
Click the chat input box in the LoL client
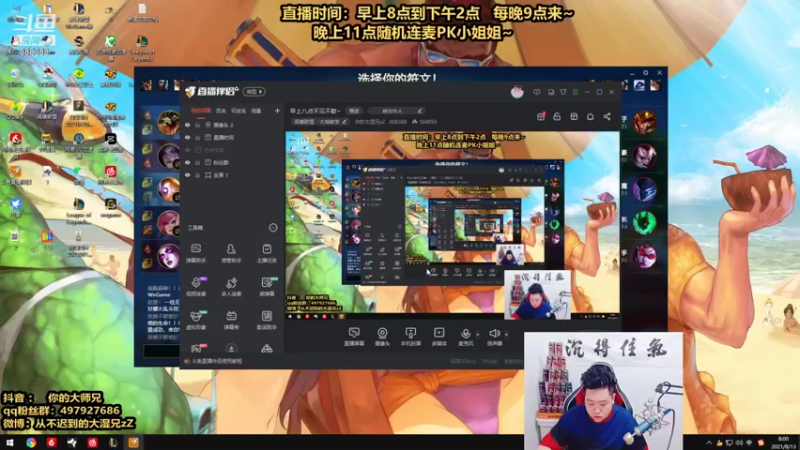[x=161, y=351]
